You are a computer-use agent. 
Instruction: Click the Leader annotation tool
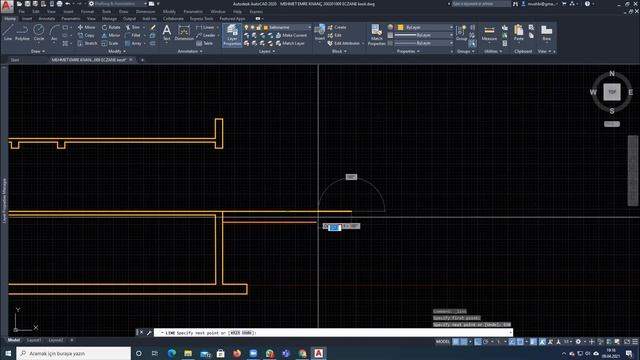tap(206, 36)
